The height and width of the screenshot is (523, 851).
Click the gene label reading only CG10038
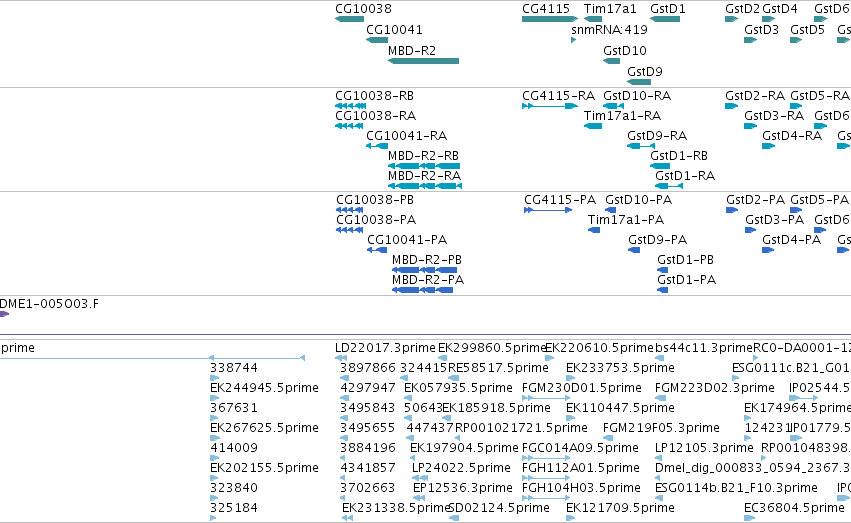(x=363, y=9)
